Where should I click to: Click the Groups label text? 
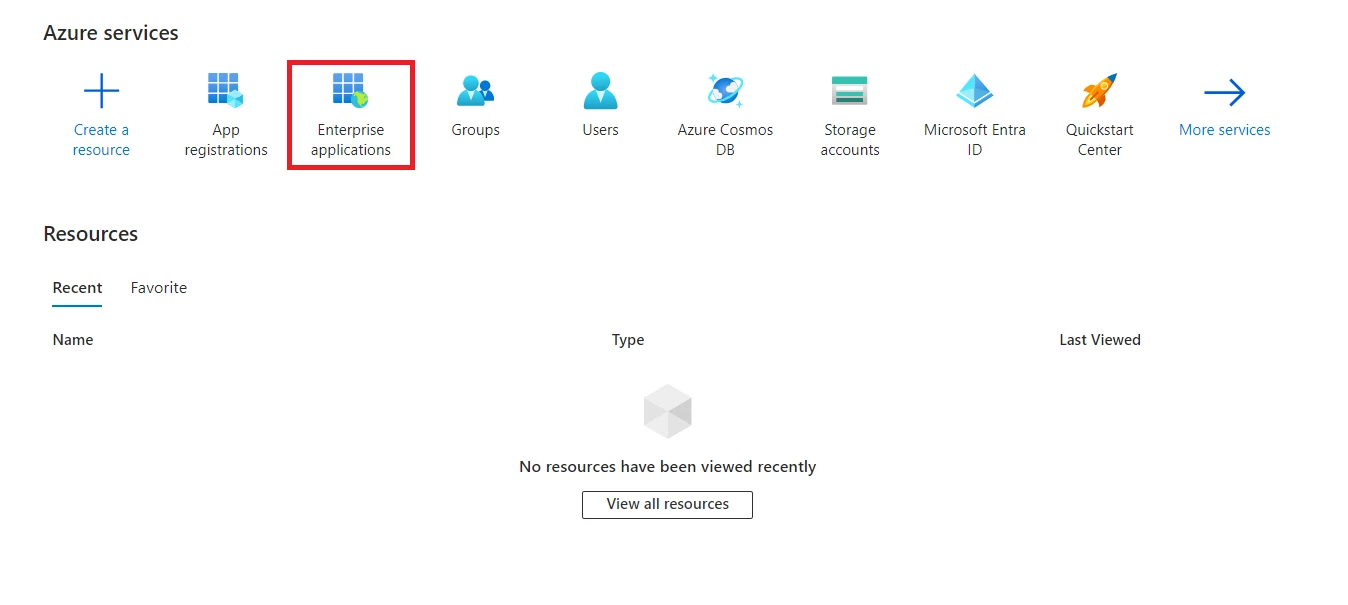click(x=475, y=130)
